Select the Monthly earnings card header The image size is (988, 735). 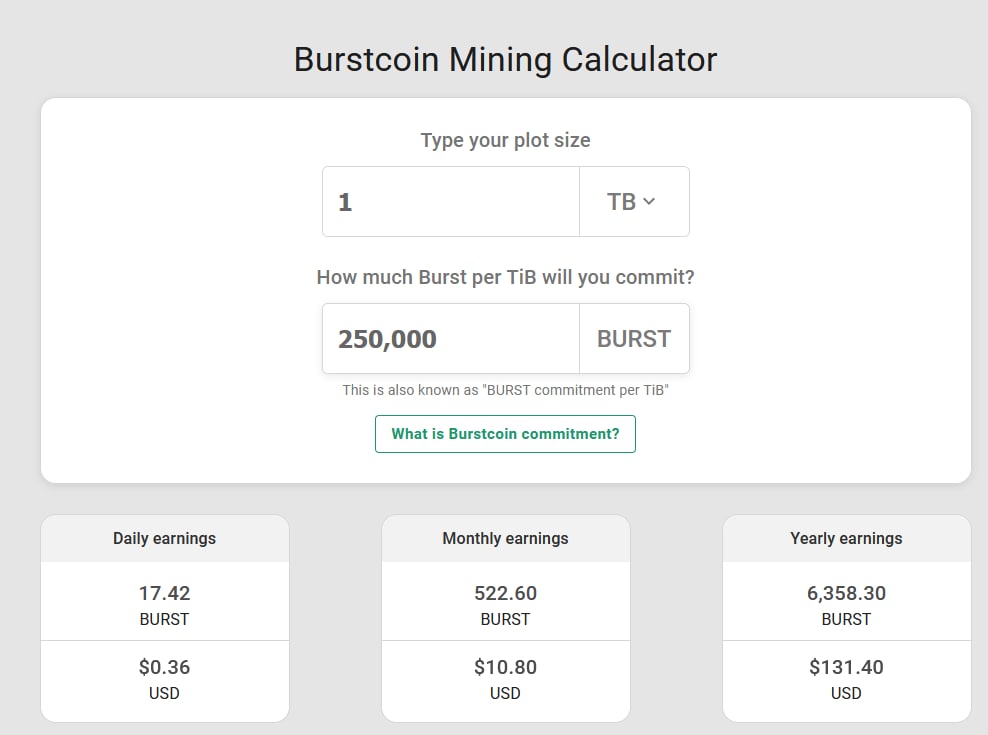point(505,538)
